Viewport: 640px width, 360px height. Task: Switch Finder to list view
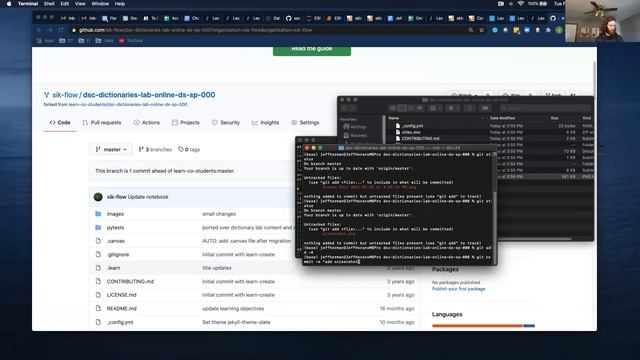pyautogui.click(x=402, y=108)
